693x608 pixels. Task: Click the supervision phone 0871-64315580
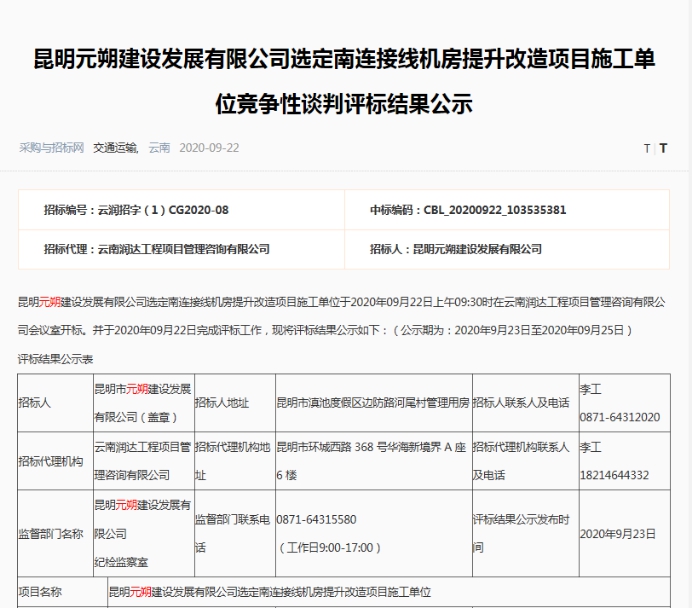(316, 520)
